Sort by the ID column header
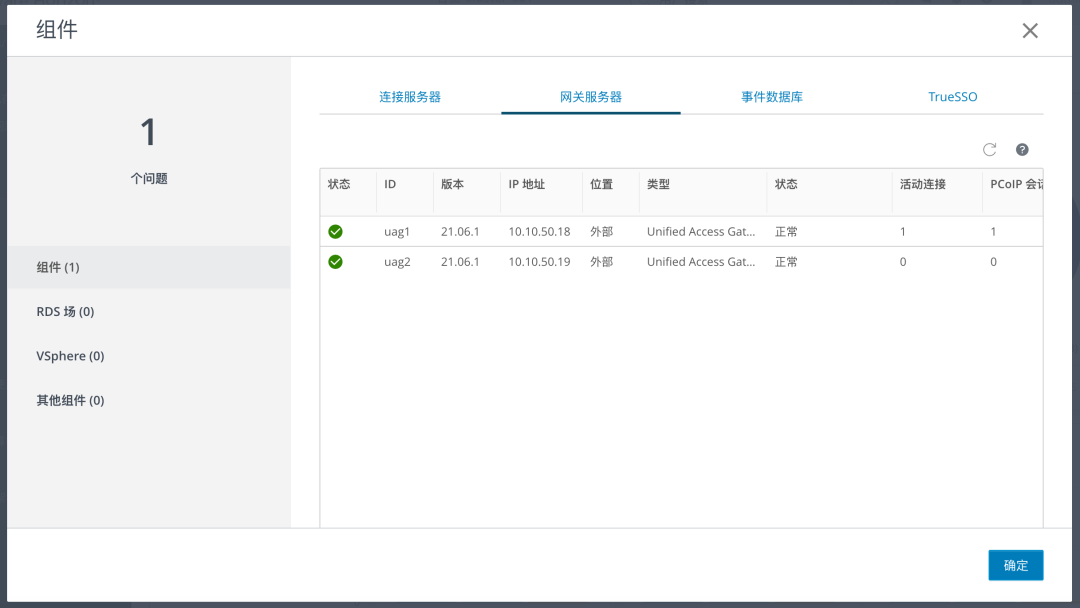Screen dimensions: 1080x608 (x=390, y=184)
